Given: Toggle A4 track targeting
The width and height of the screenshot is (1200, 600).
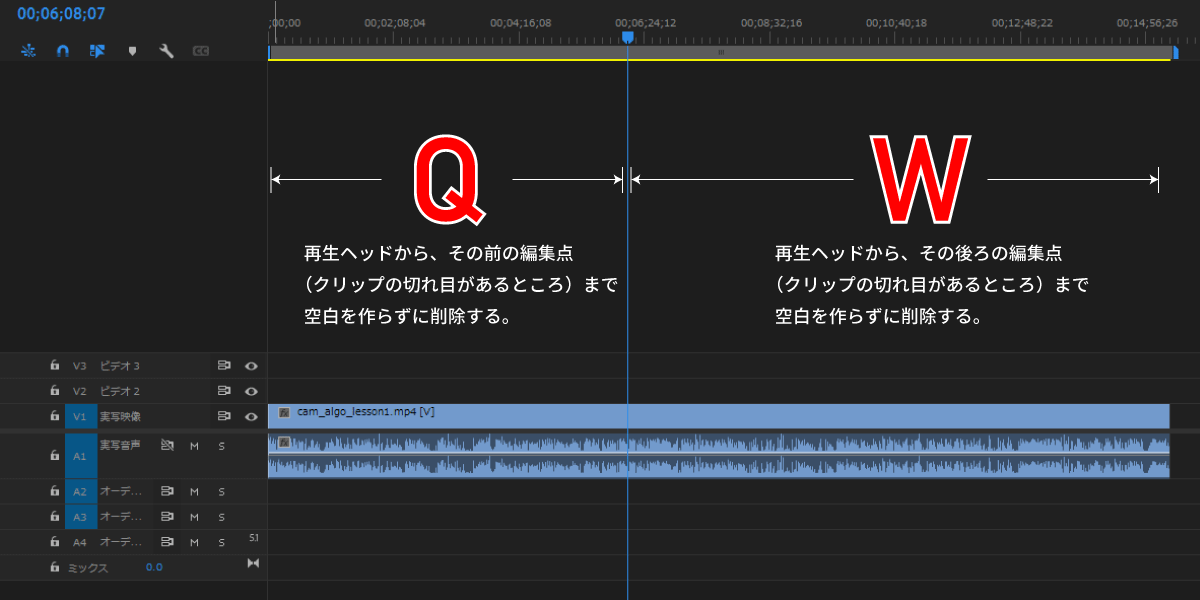Looking at the screenshot, I should click(80, 542).
